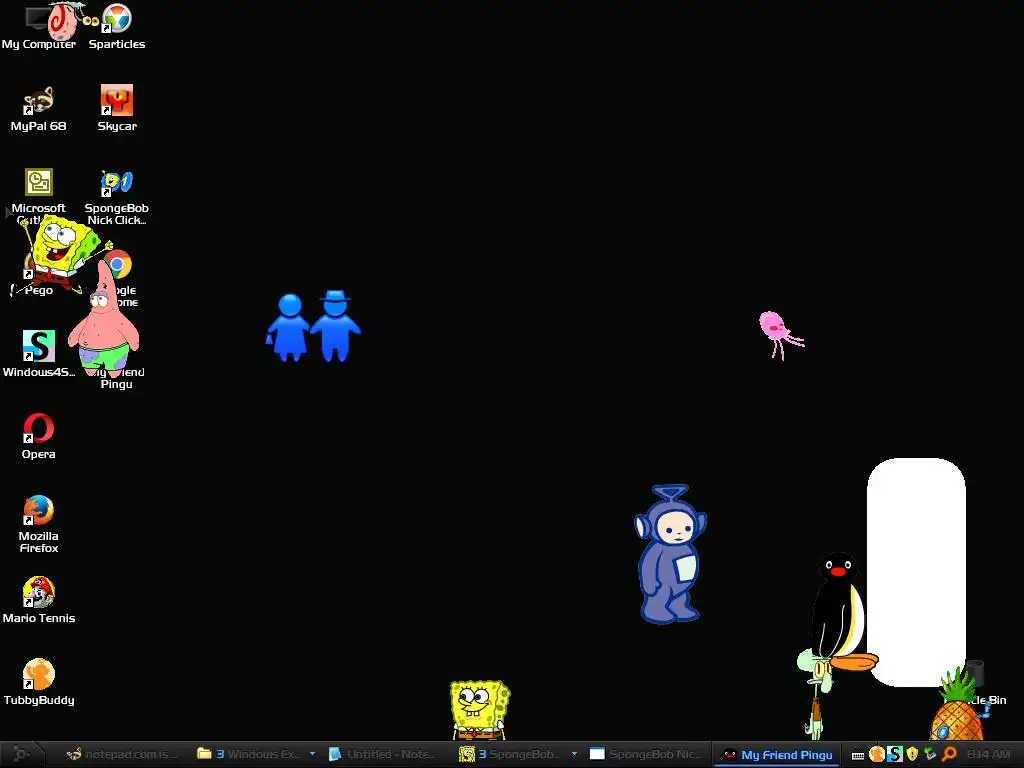Open the Start button on the taskbar
Screen dimensions: 1024x768
tap(21, 754)
